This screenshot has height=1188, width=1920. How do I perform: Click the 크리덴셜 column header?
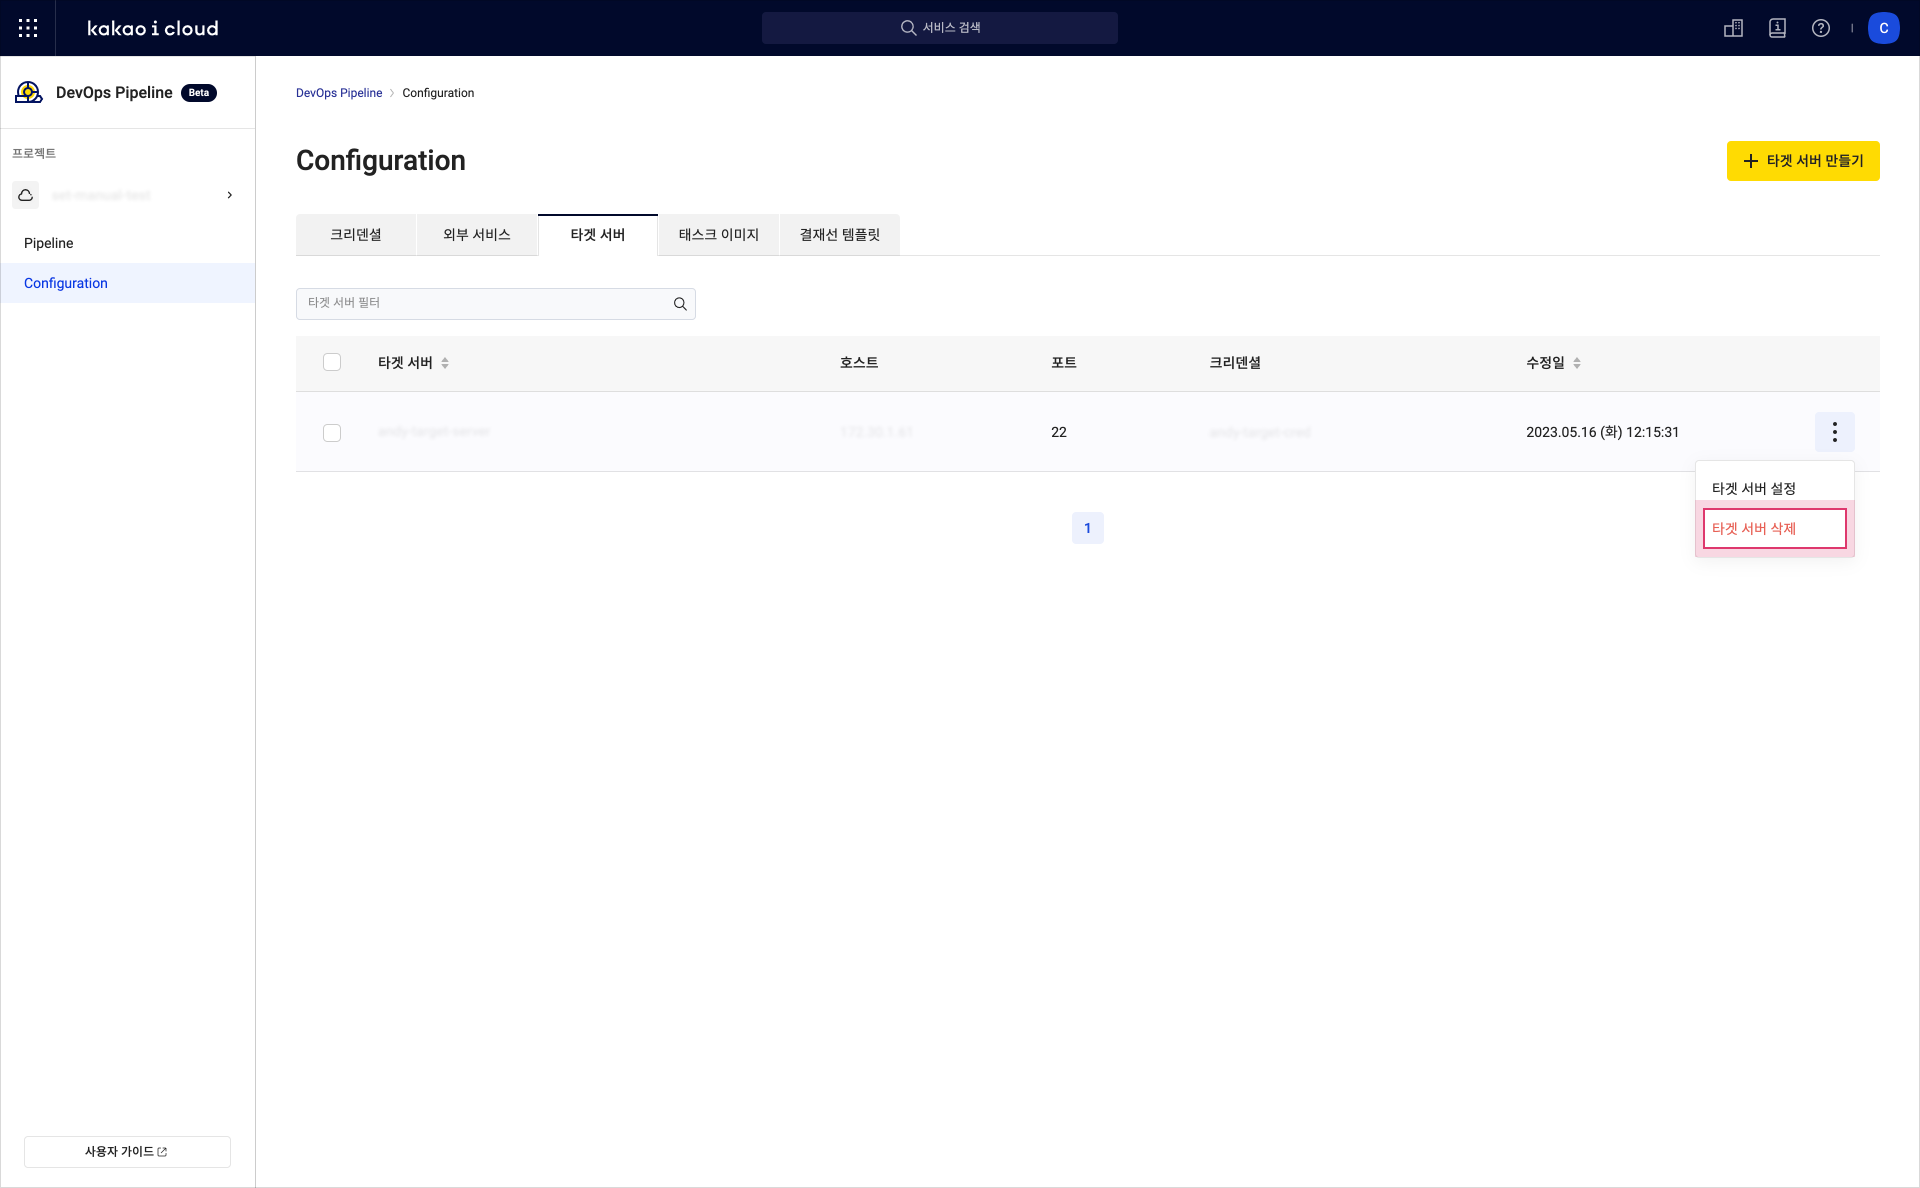click(x=1235, y=363)
